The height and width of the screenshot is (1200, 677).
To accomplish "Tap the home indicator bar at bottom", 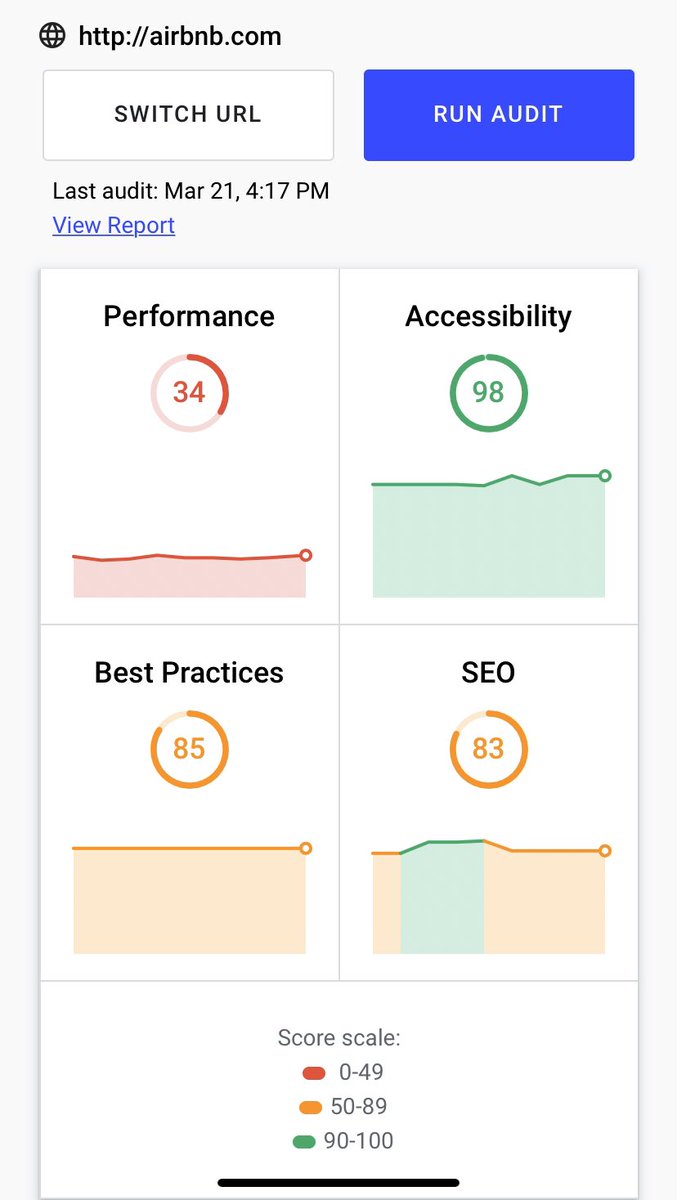I will click(338, 1183).
